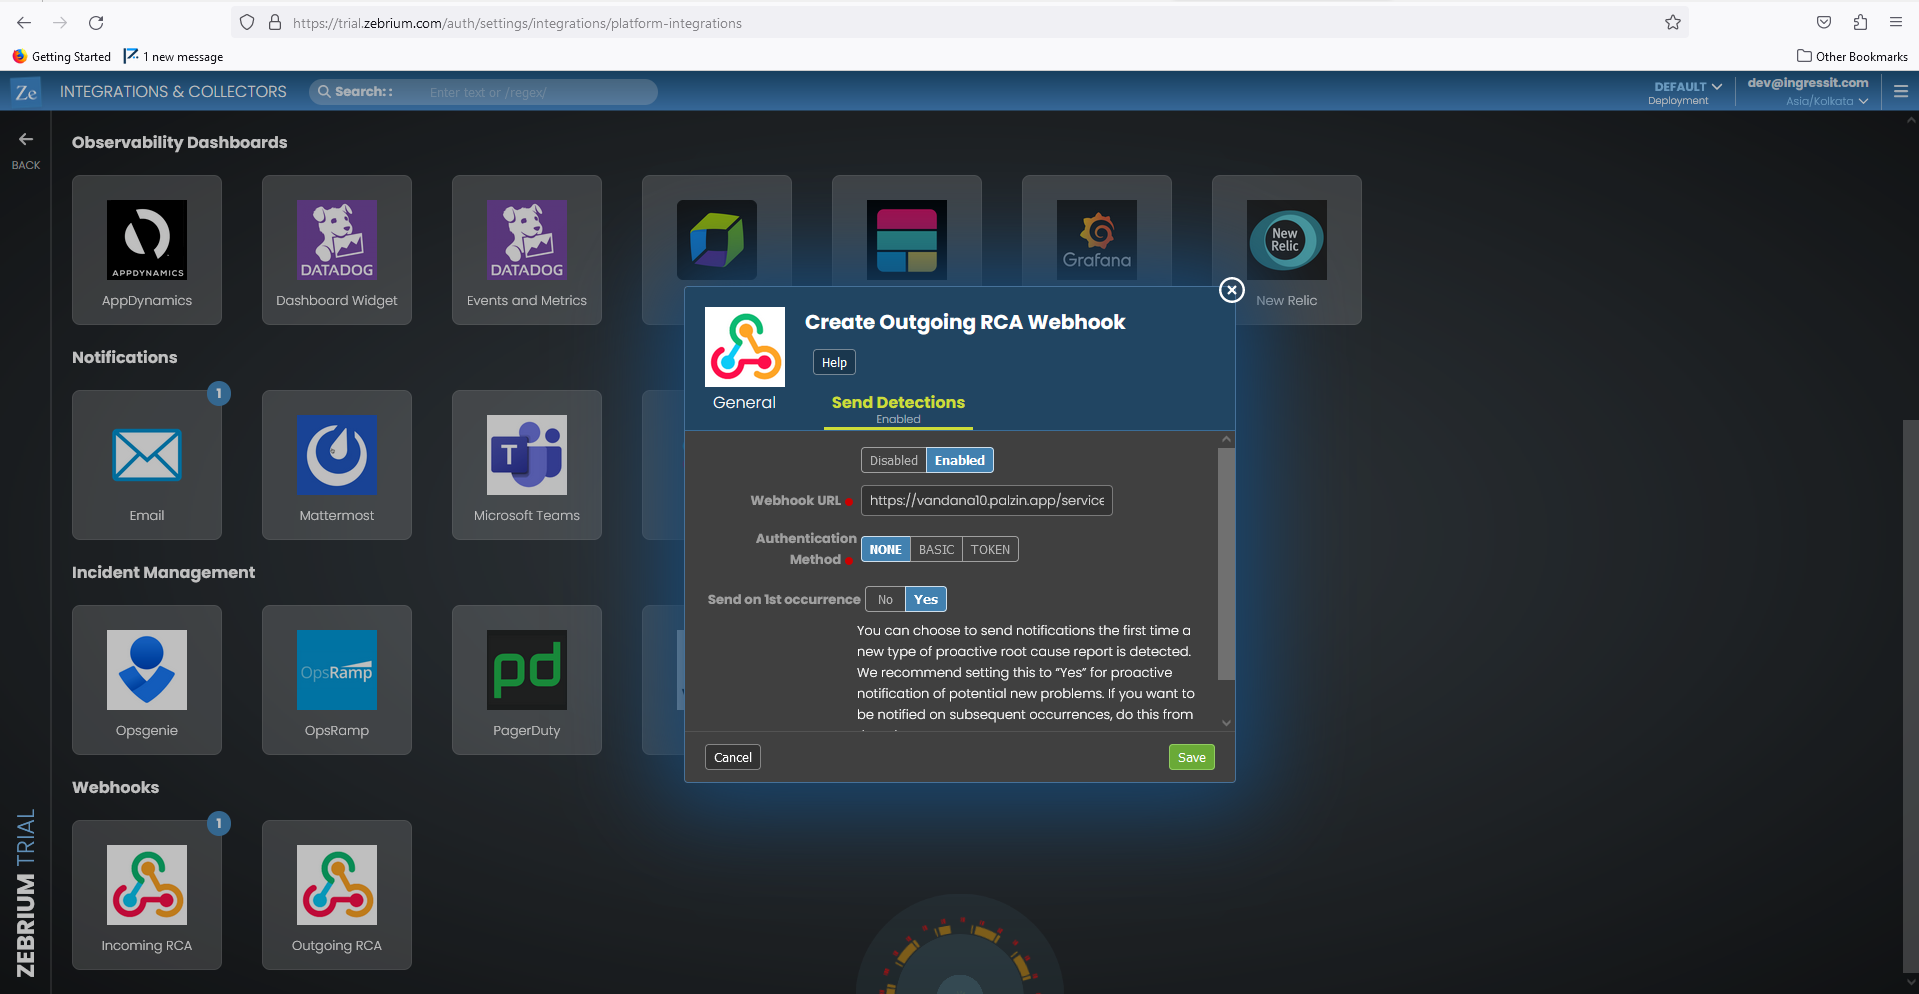This screenshot has height=994, width=1919.
Task: Reload the page in the browser
Action: coord(96,23)
